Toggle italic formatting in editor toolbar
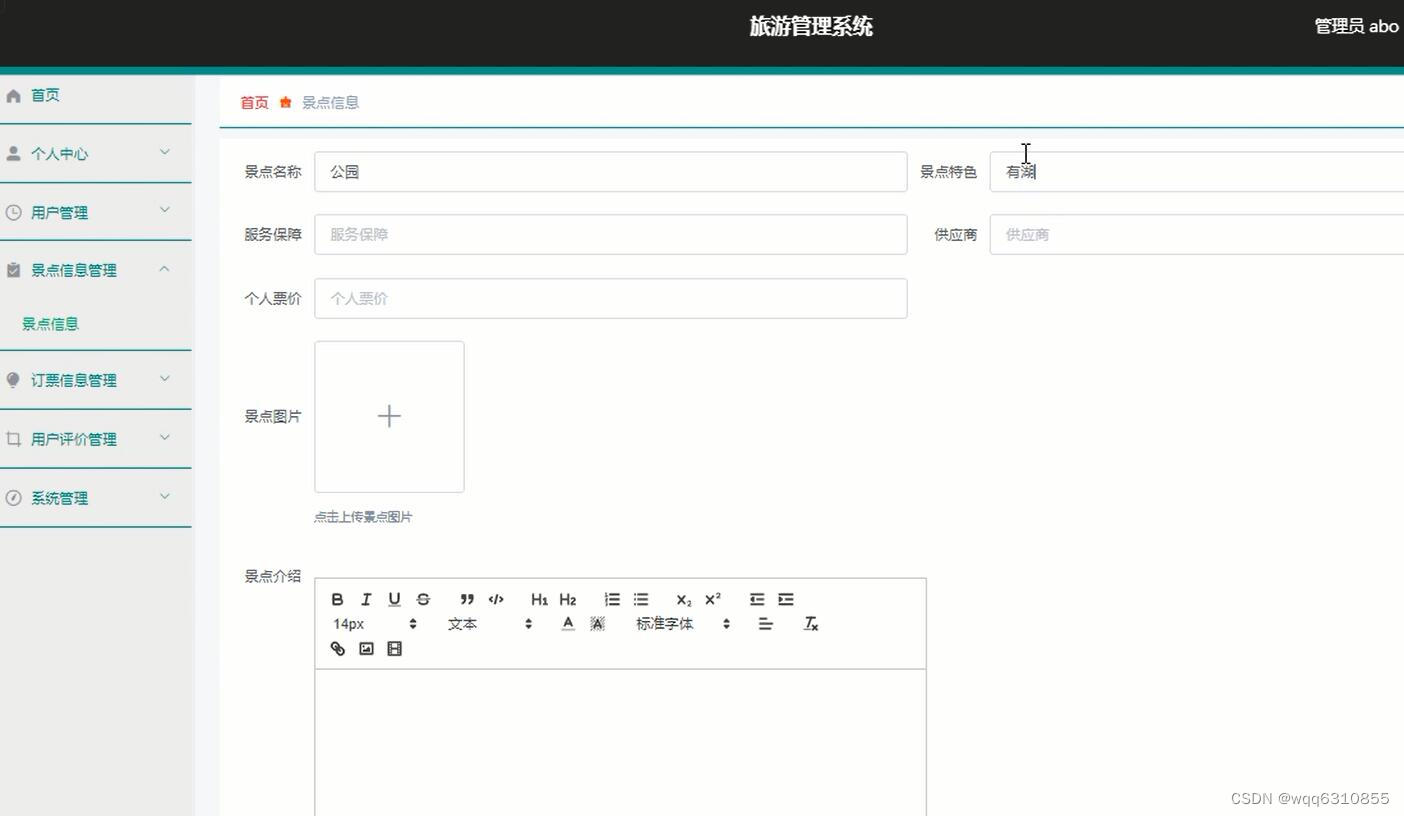This screenshot has width=1404, height=816. pos(366,599)
